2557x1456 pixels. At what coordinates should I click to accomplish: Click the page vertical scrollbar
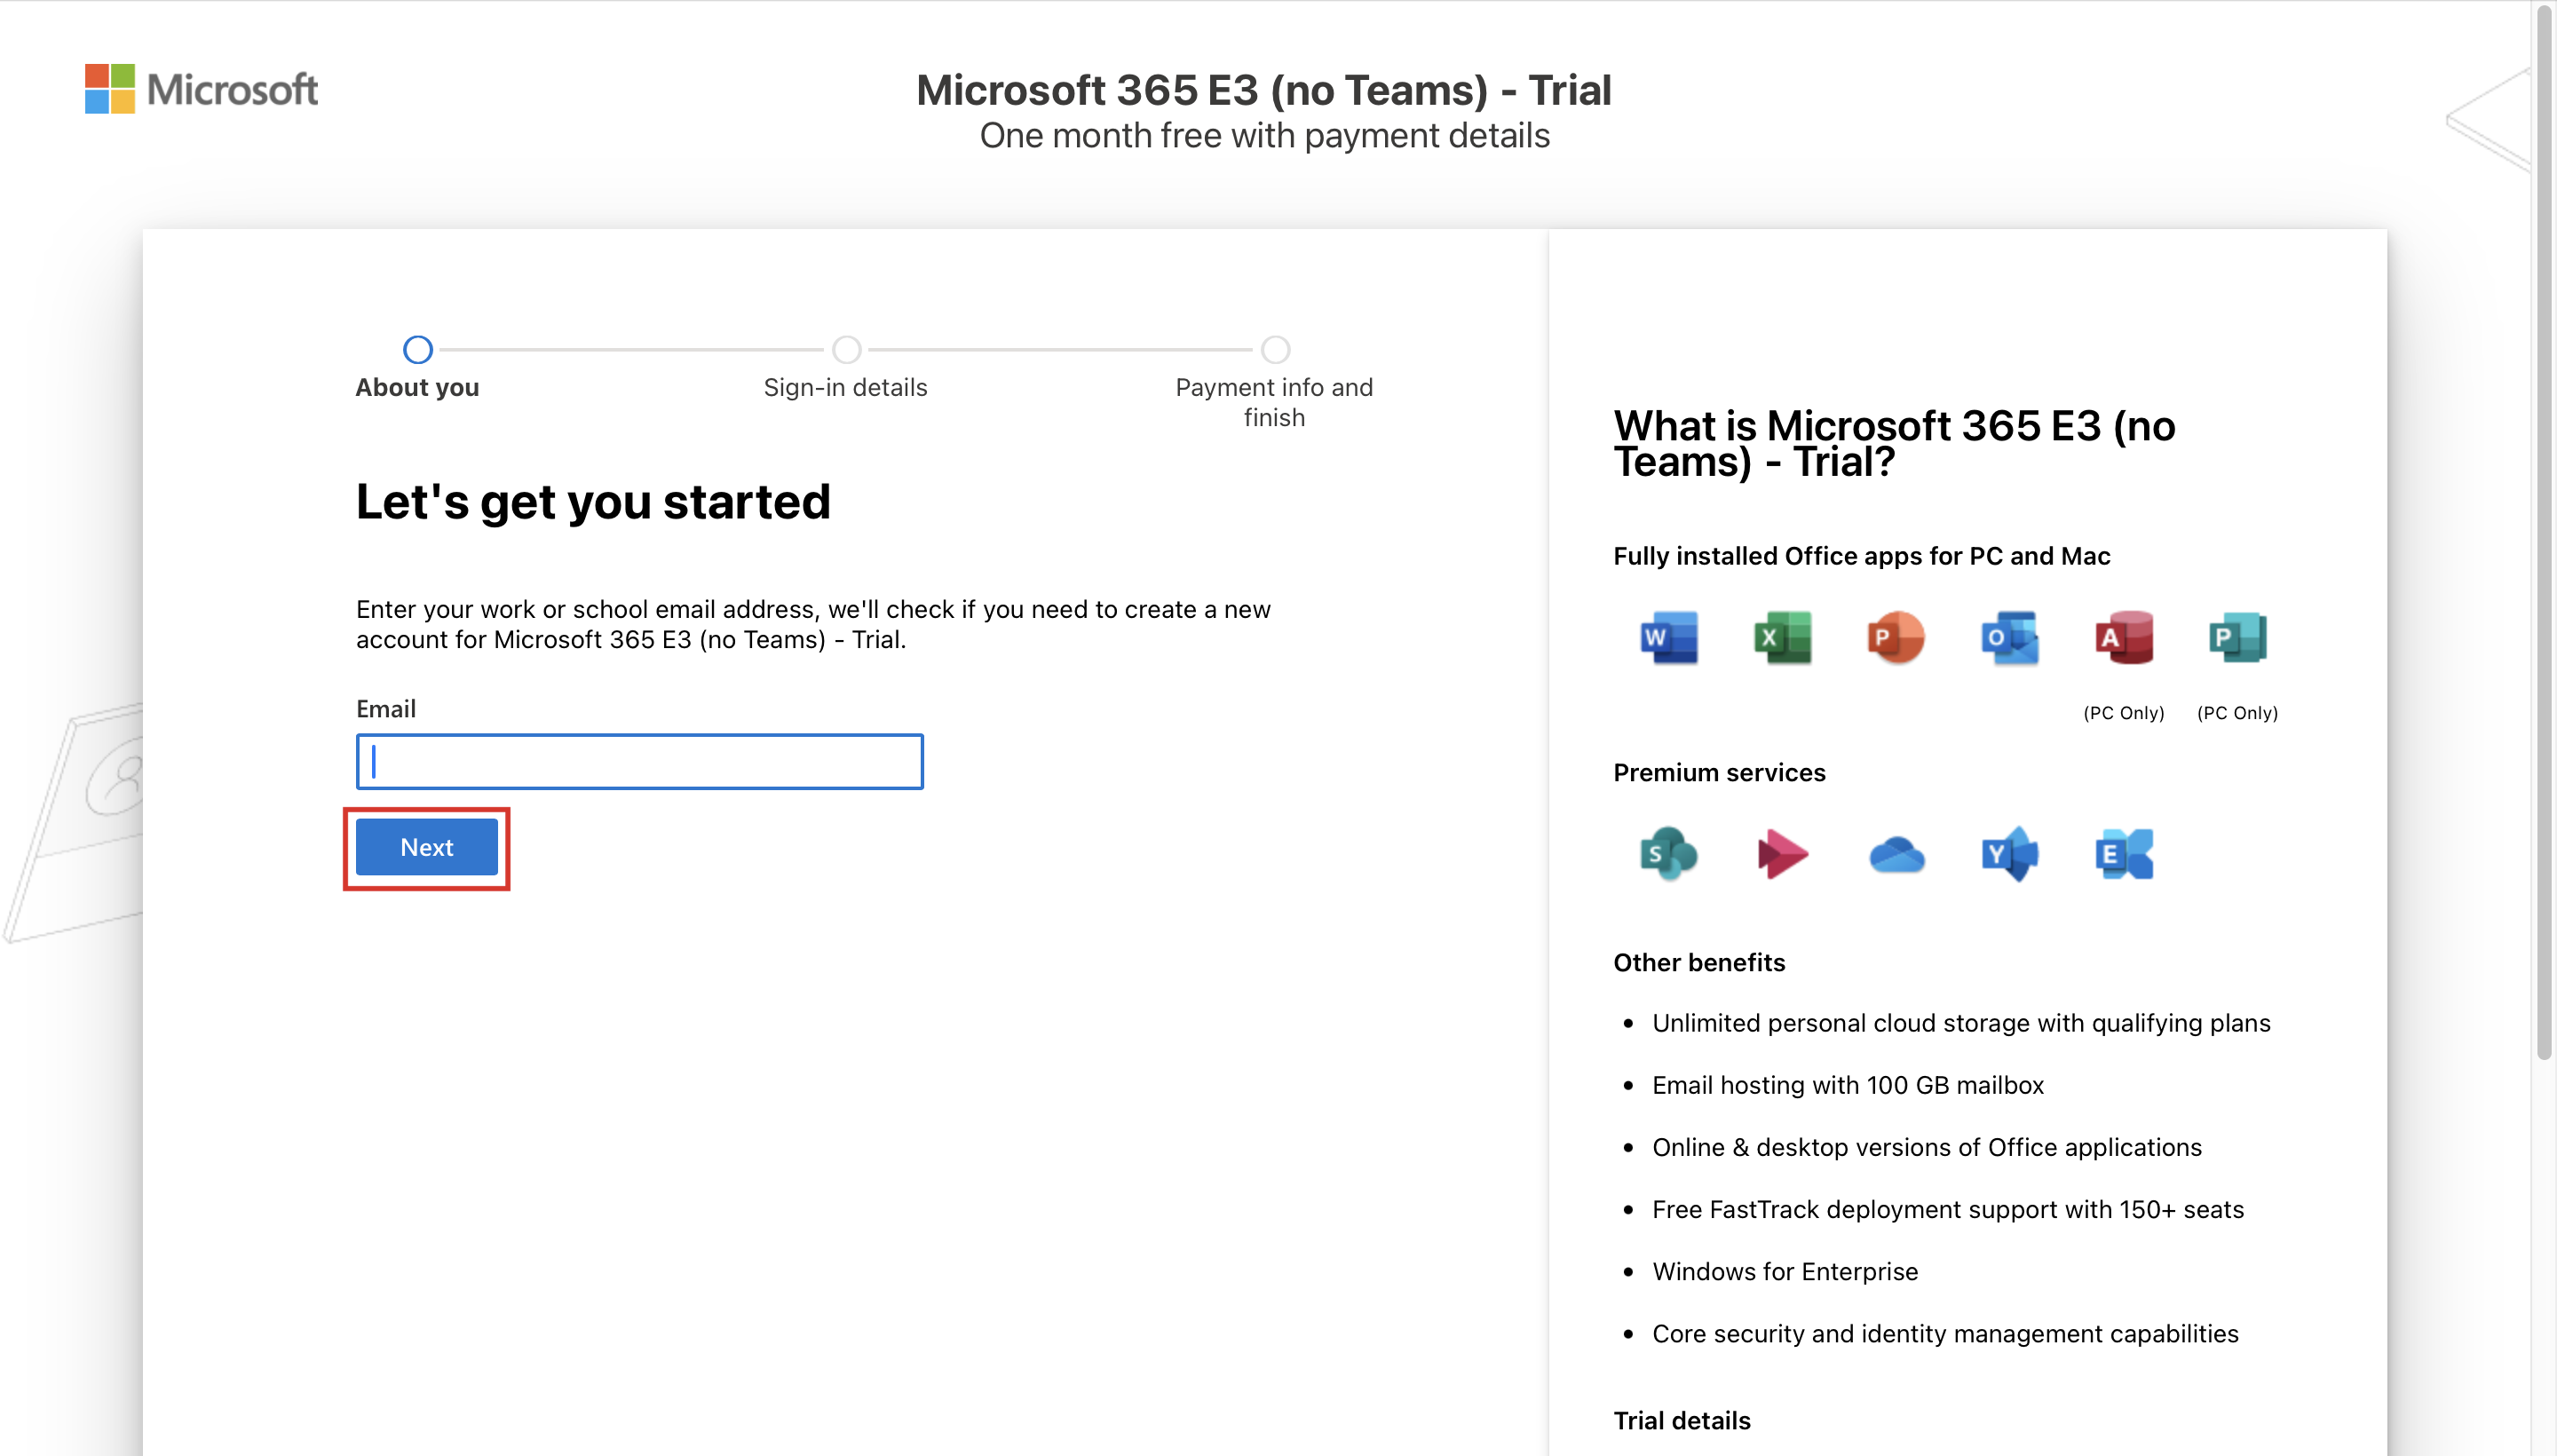[x=2544, y=530]
